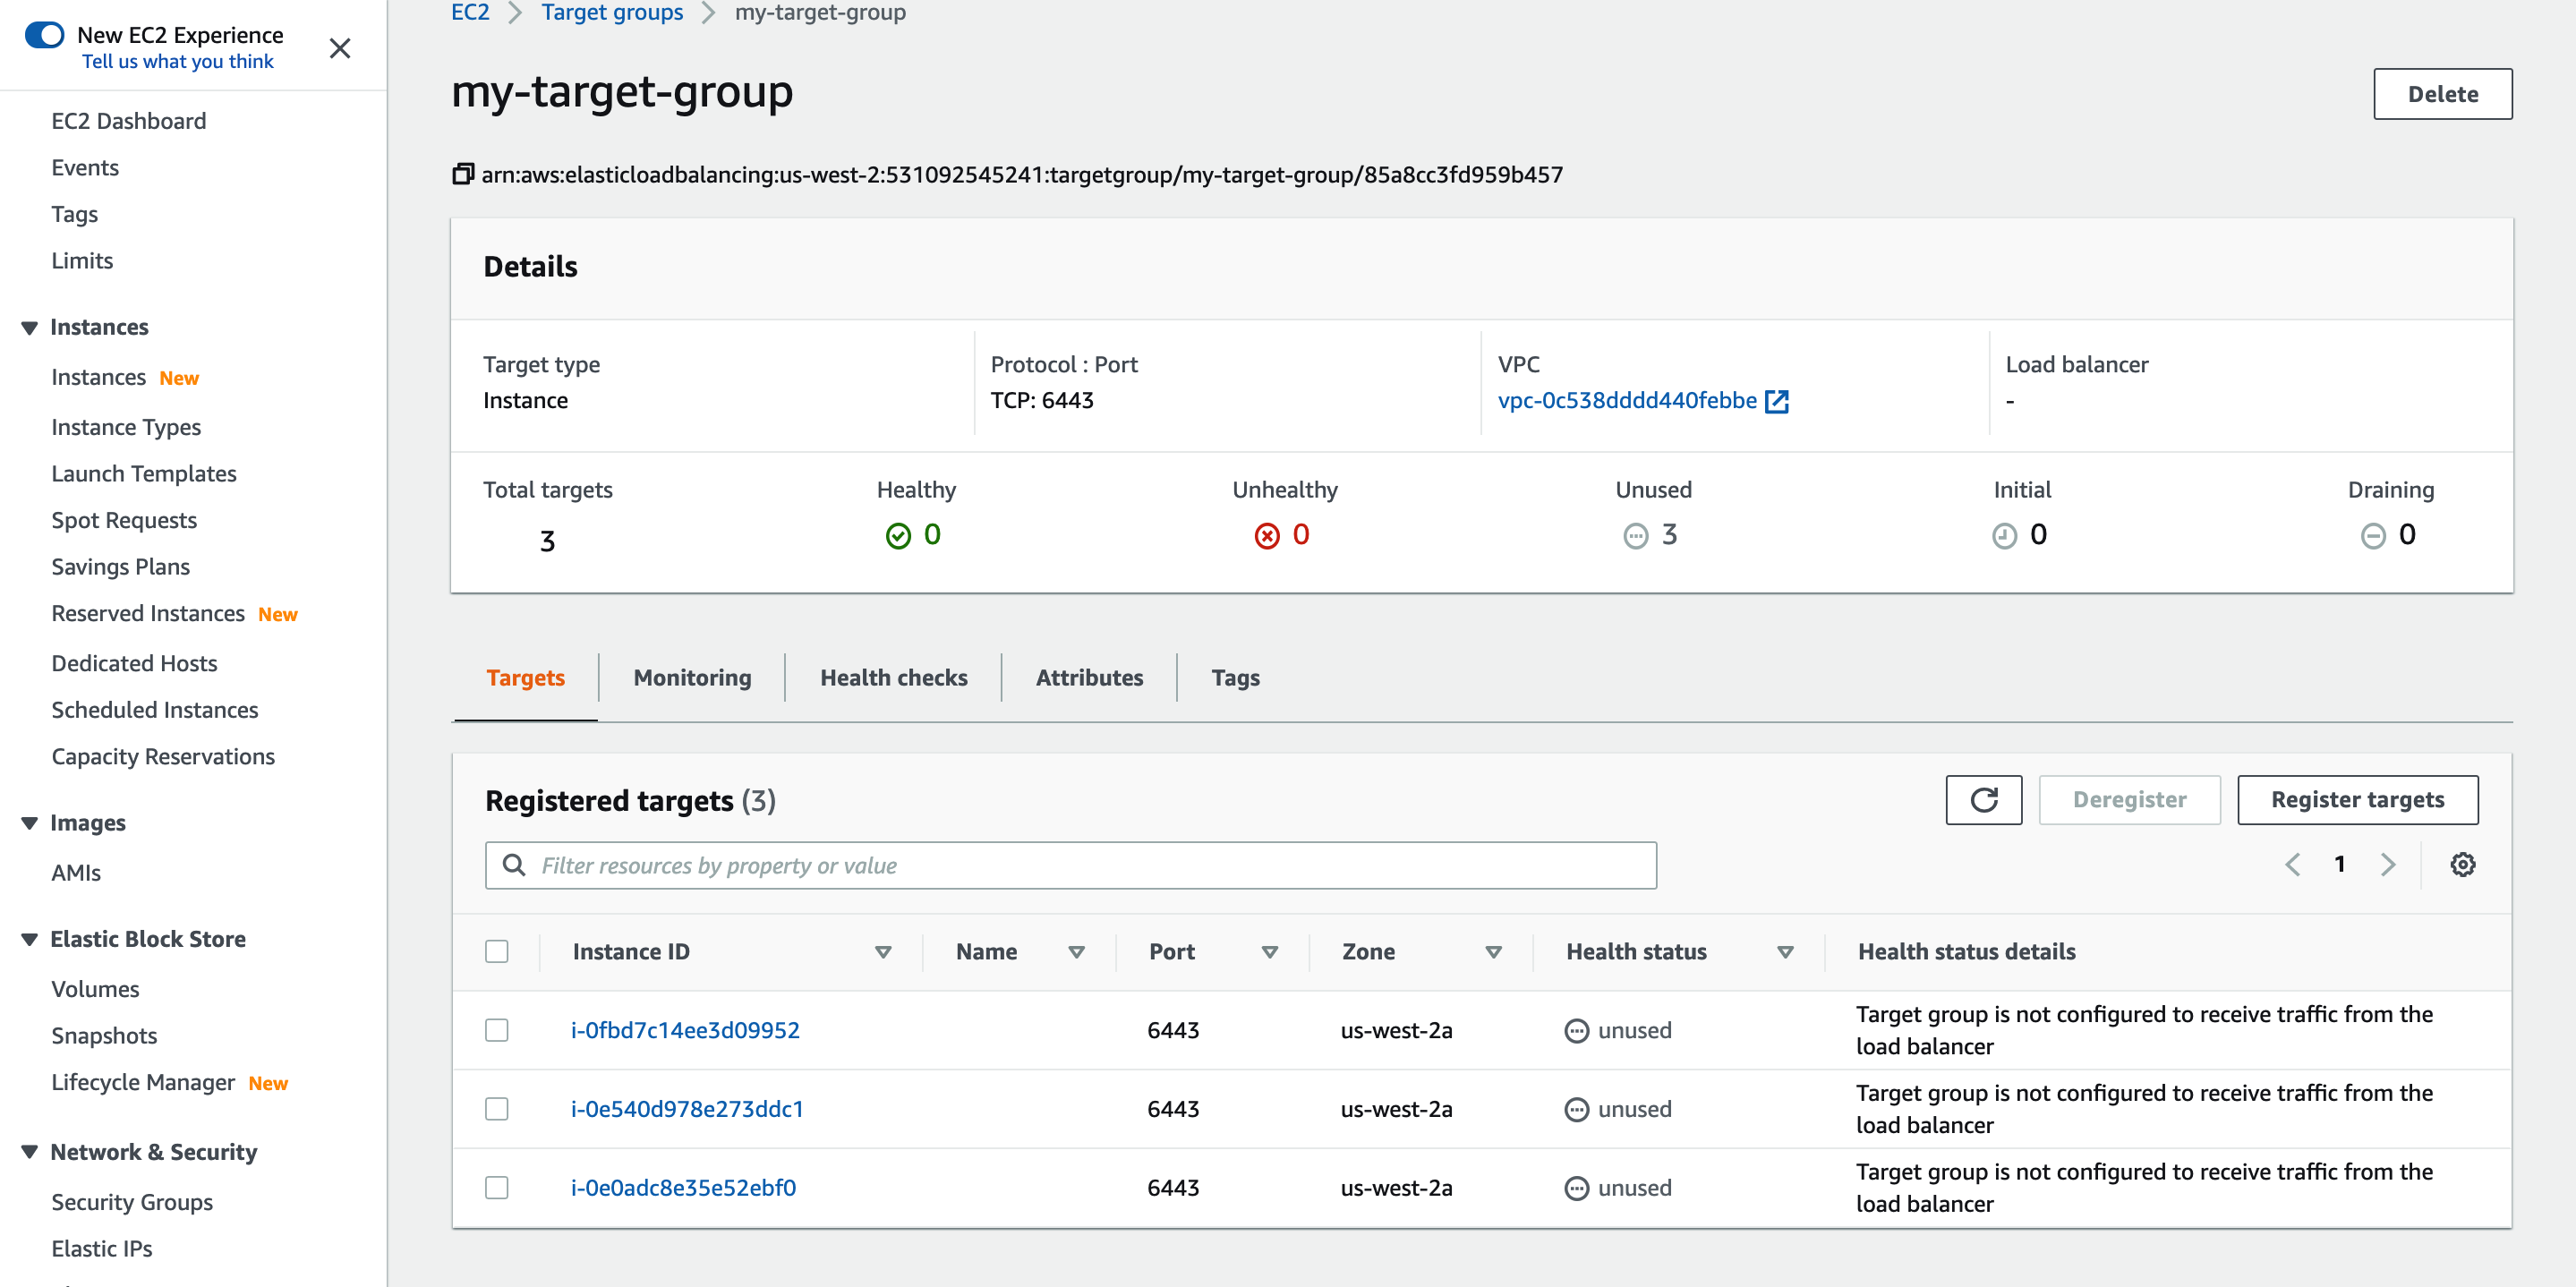The image size is (2576, 1287).
Task: Click the Register targets button
Action: 2357,800
